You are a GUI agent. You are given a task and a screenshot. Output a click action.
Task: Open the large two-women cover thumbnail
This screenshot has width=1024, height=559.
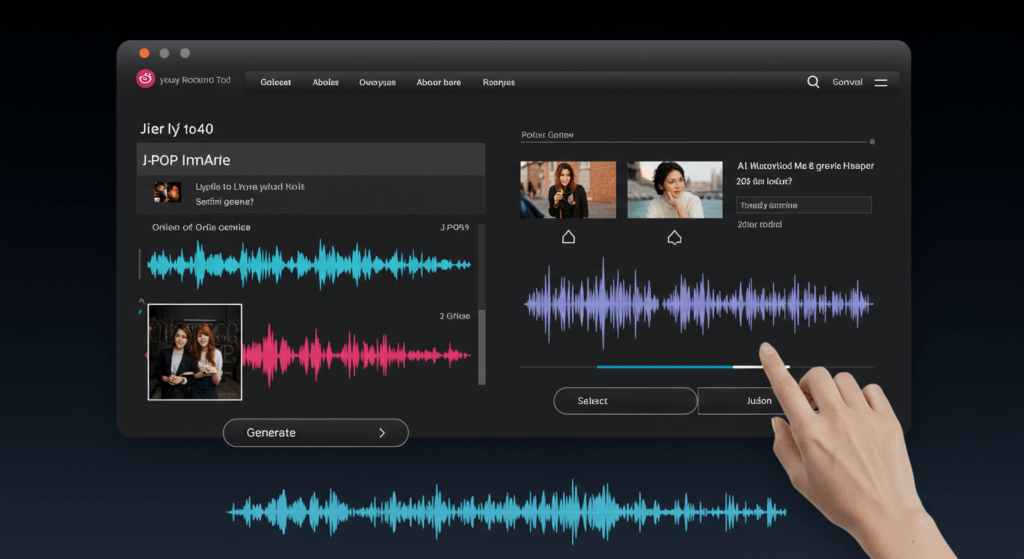click(195, 352)
